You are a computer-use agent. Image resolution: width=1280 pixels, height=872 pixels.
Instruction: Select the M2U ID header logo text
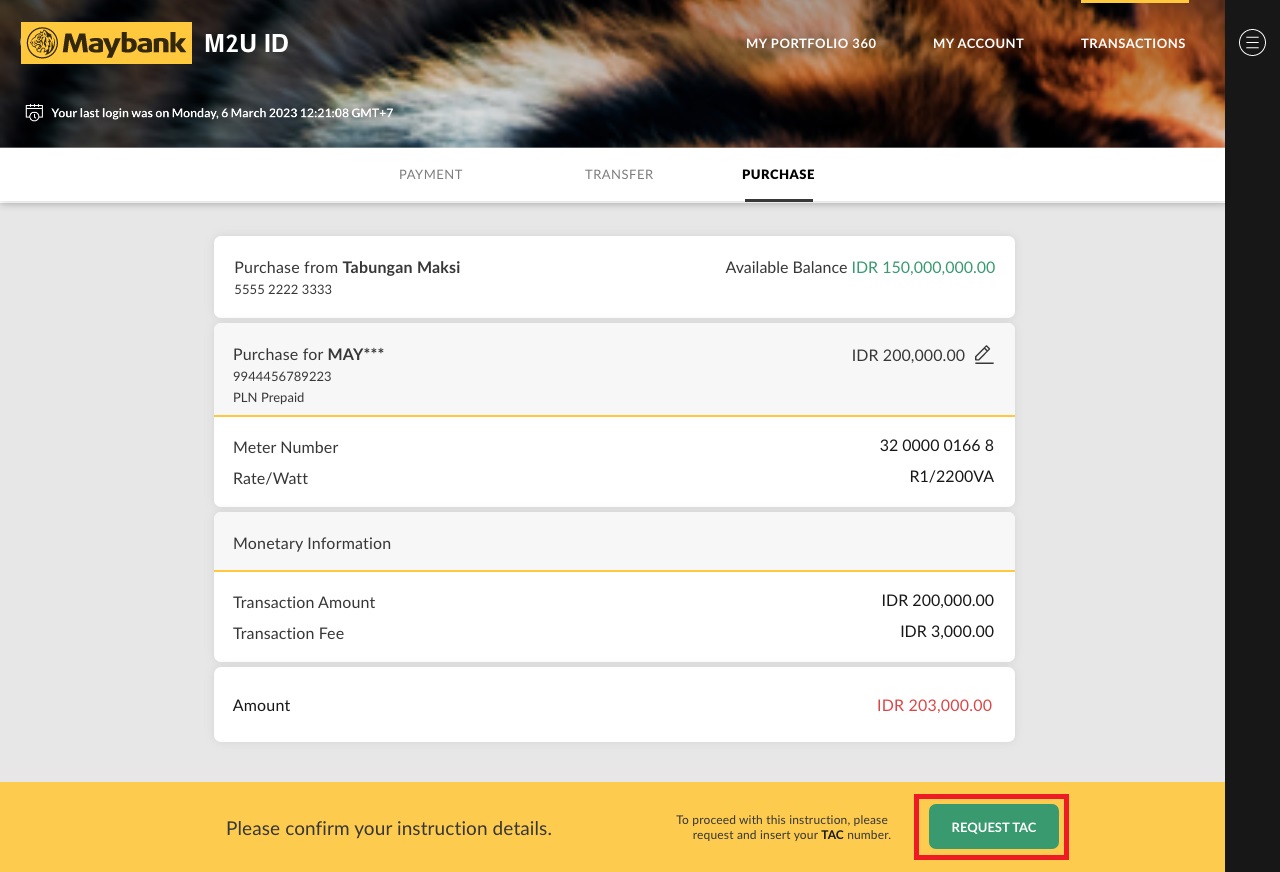click(x=246, y=43)
